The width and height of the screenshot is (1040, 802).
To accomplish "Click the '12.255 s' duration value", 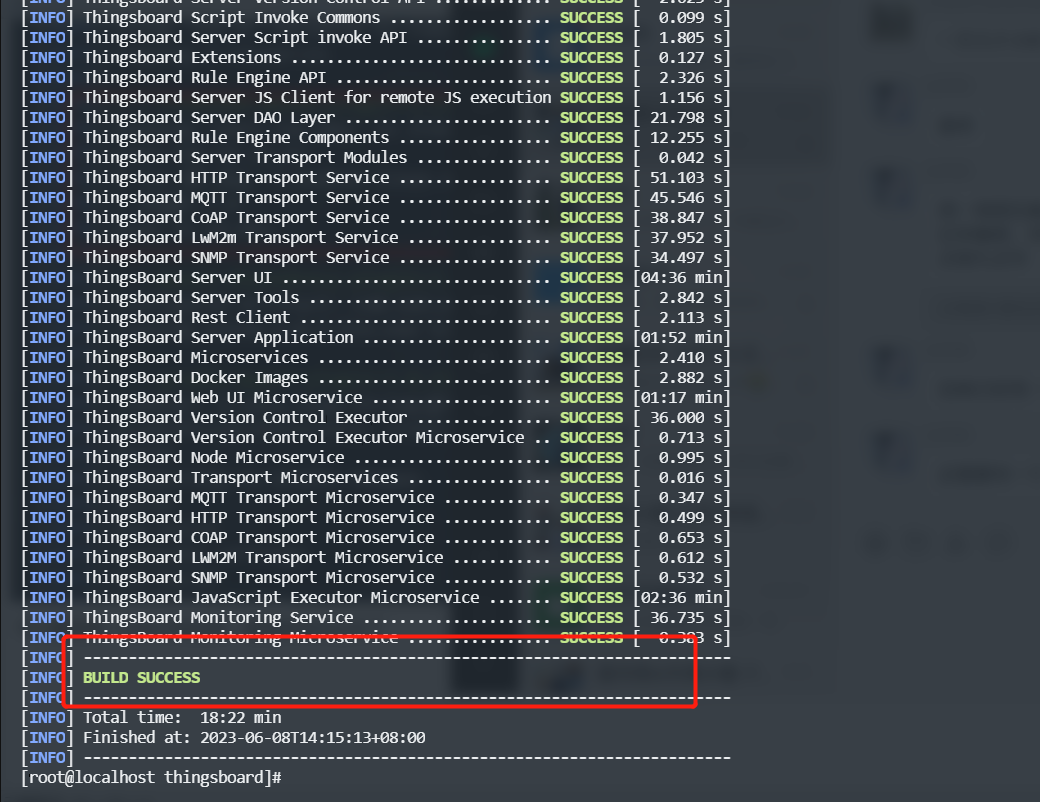I will tap(686, 137).
